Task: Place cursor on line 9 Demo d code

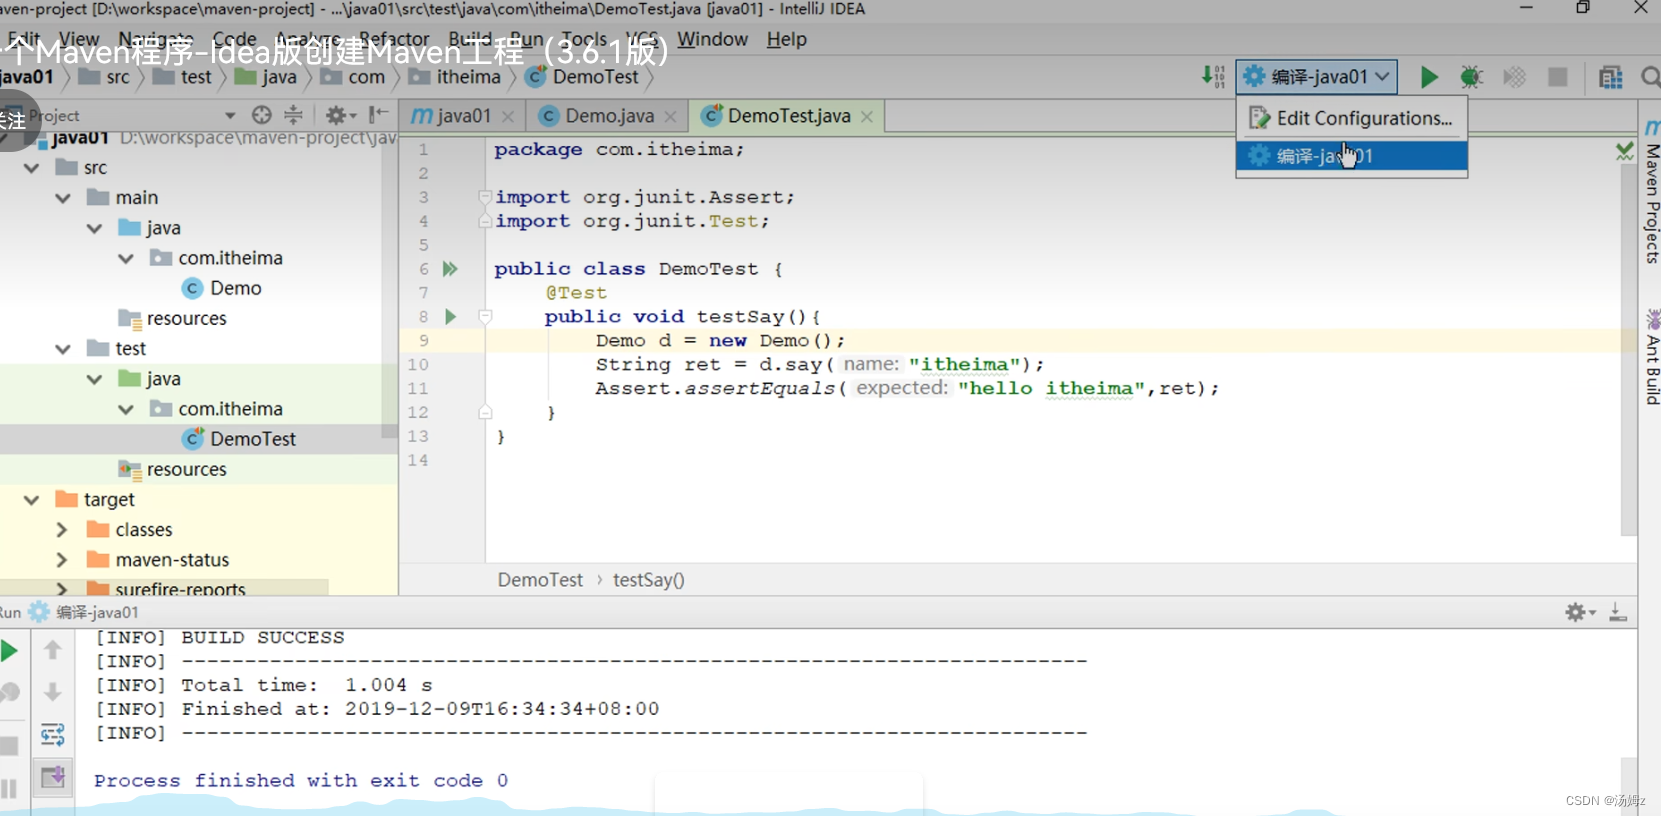Action: pos(720,341)
